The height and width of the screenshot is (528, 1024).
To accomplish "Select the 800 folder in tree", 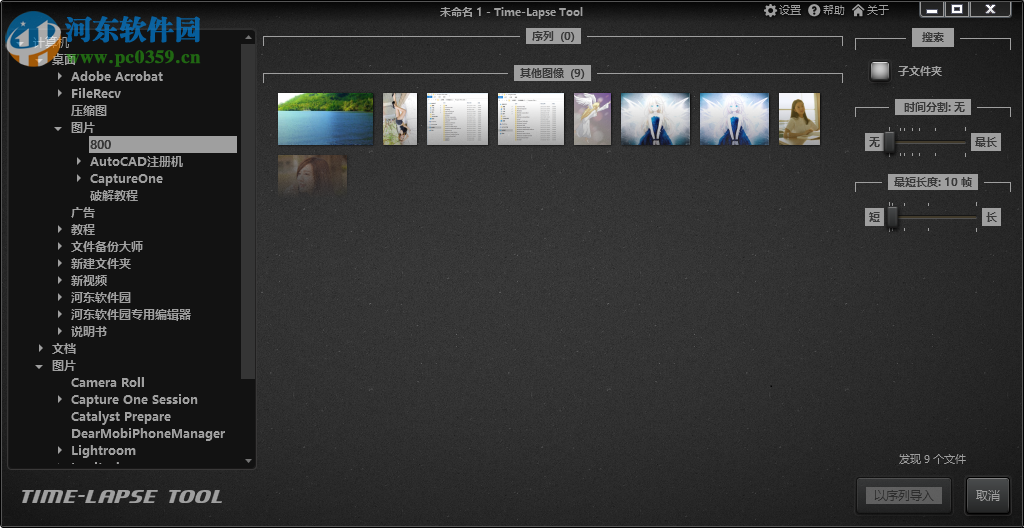I will 163,144.
